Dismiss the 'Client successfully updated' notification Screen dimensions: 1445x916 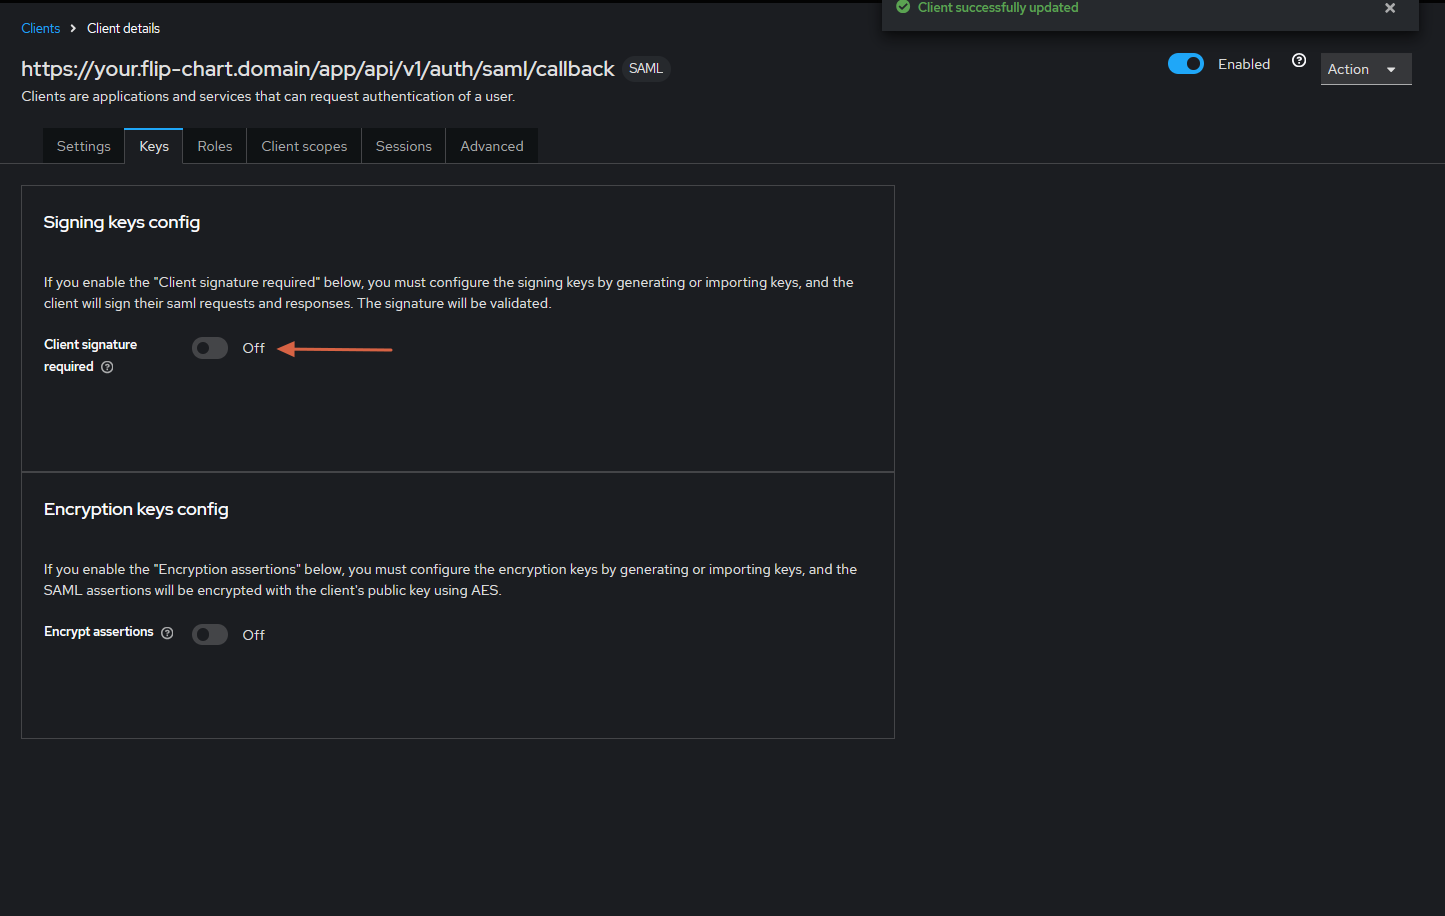1390,8
